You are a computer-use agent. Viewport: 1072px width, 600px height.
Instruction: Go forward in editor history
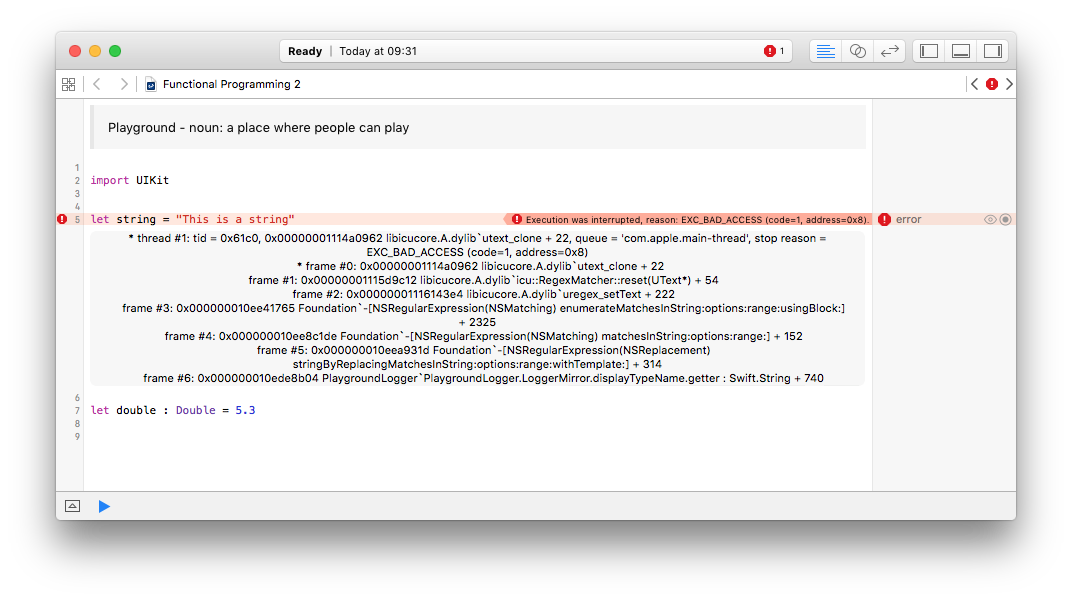pos(124,84)
